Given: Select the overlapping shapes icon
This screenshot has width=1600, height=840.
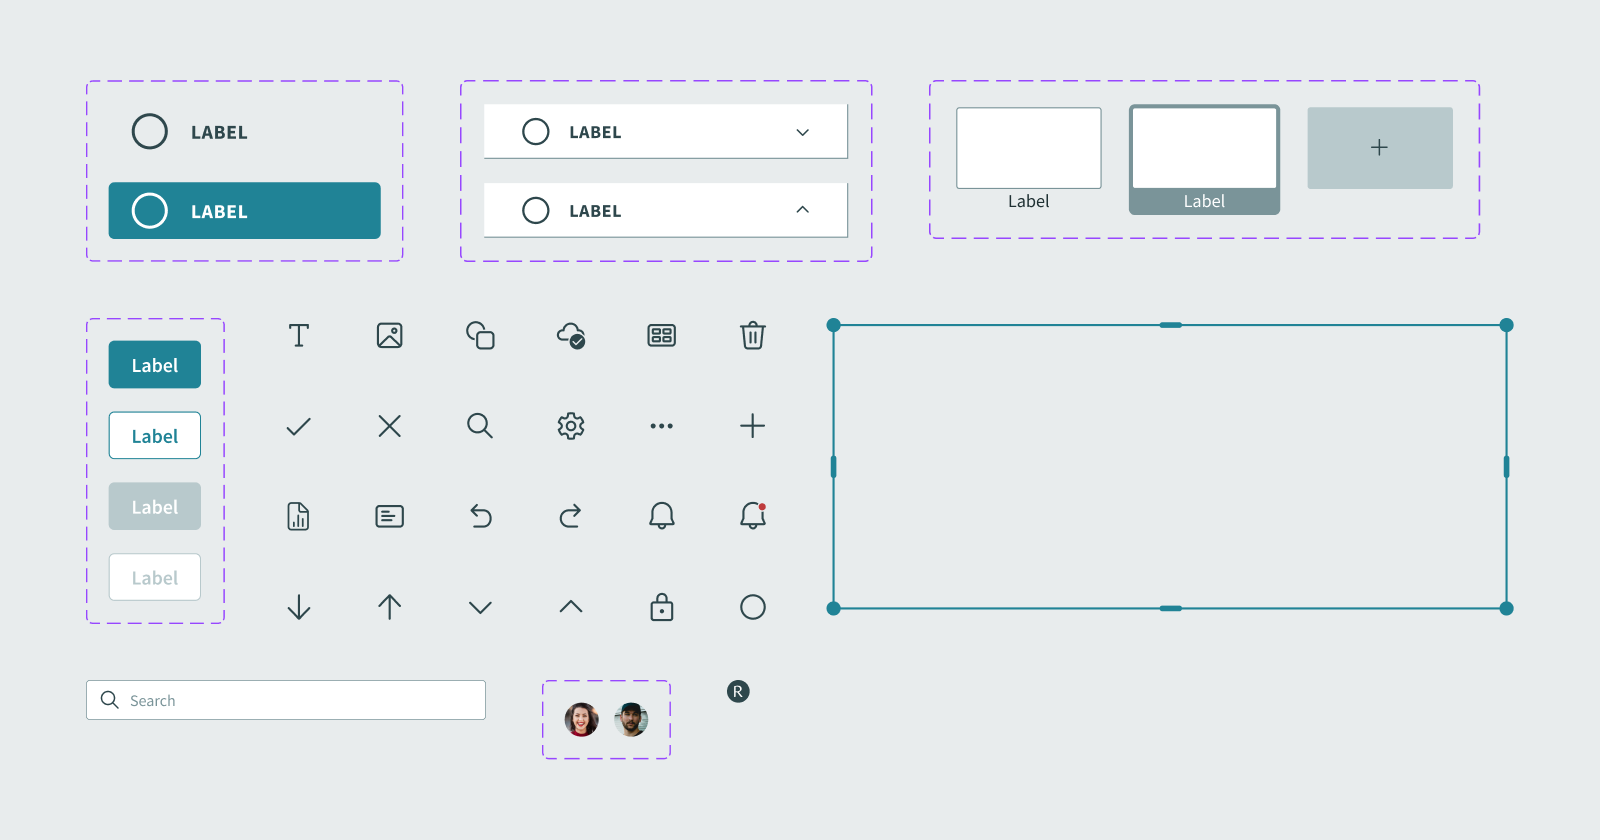Looking at the screenshot, I should 480,335.
